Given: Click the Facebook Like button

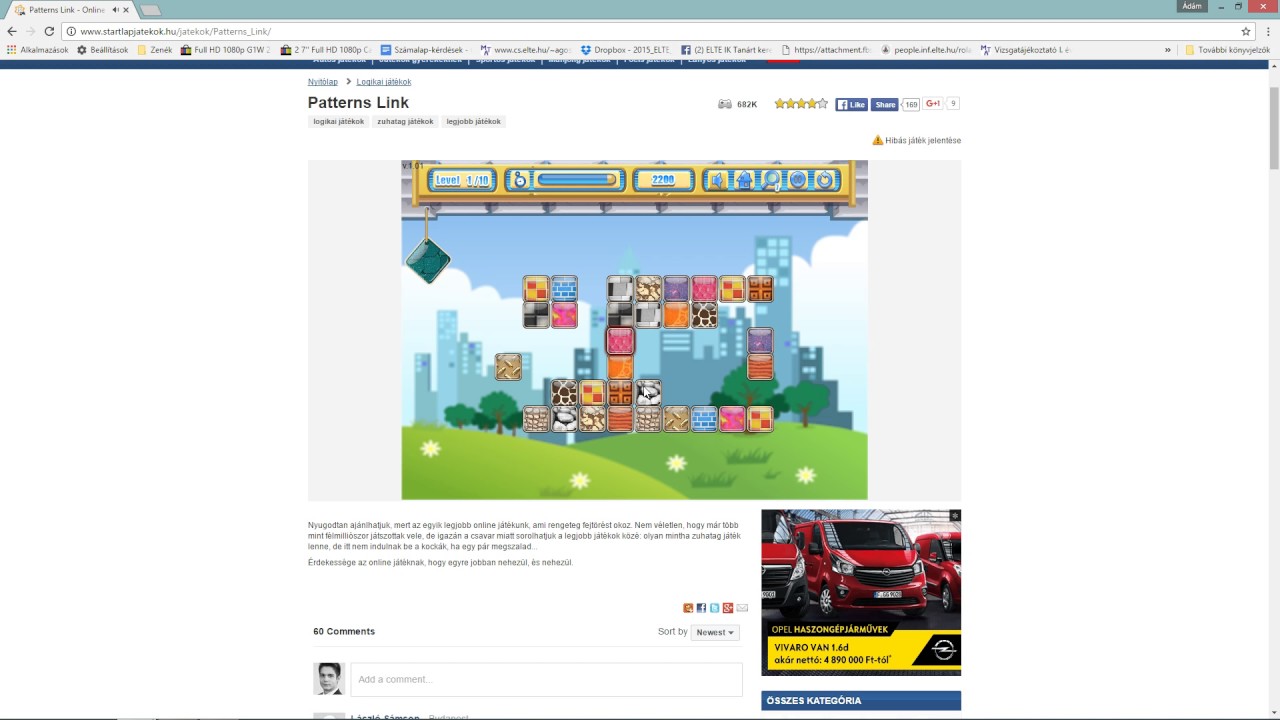Looking at the screenshot, I should point(852,104).
